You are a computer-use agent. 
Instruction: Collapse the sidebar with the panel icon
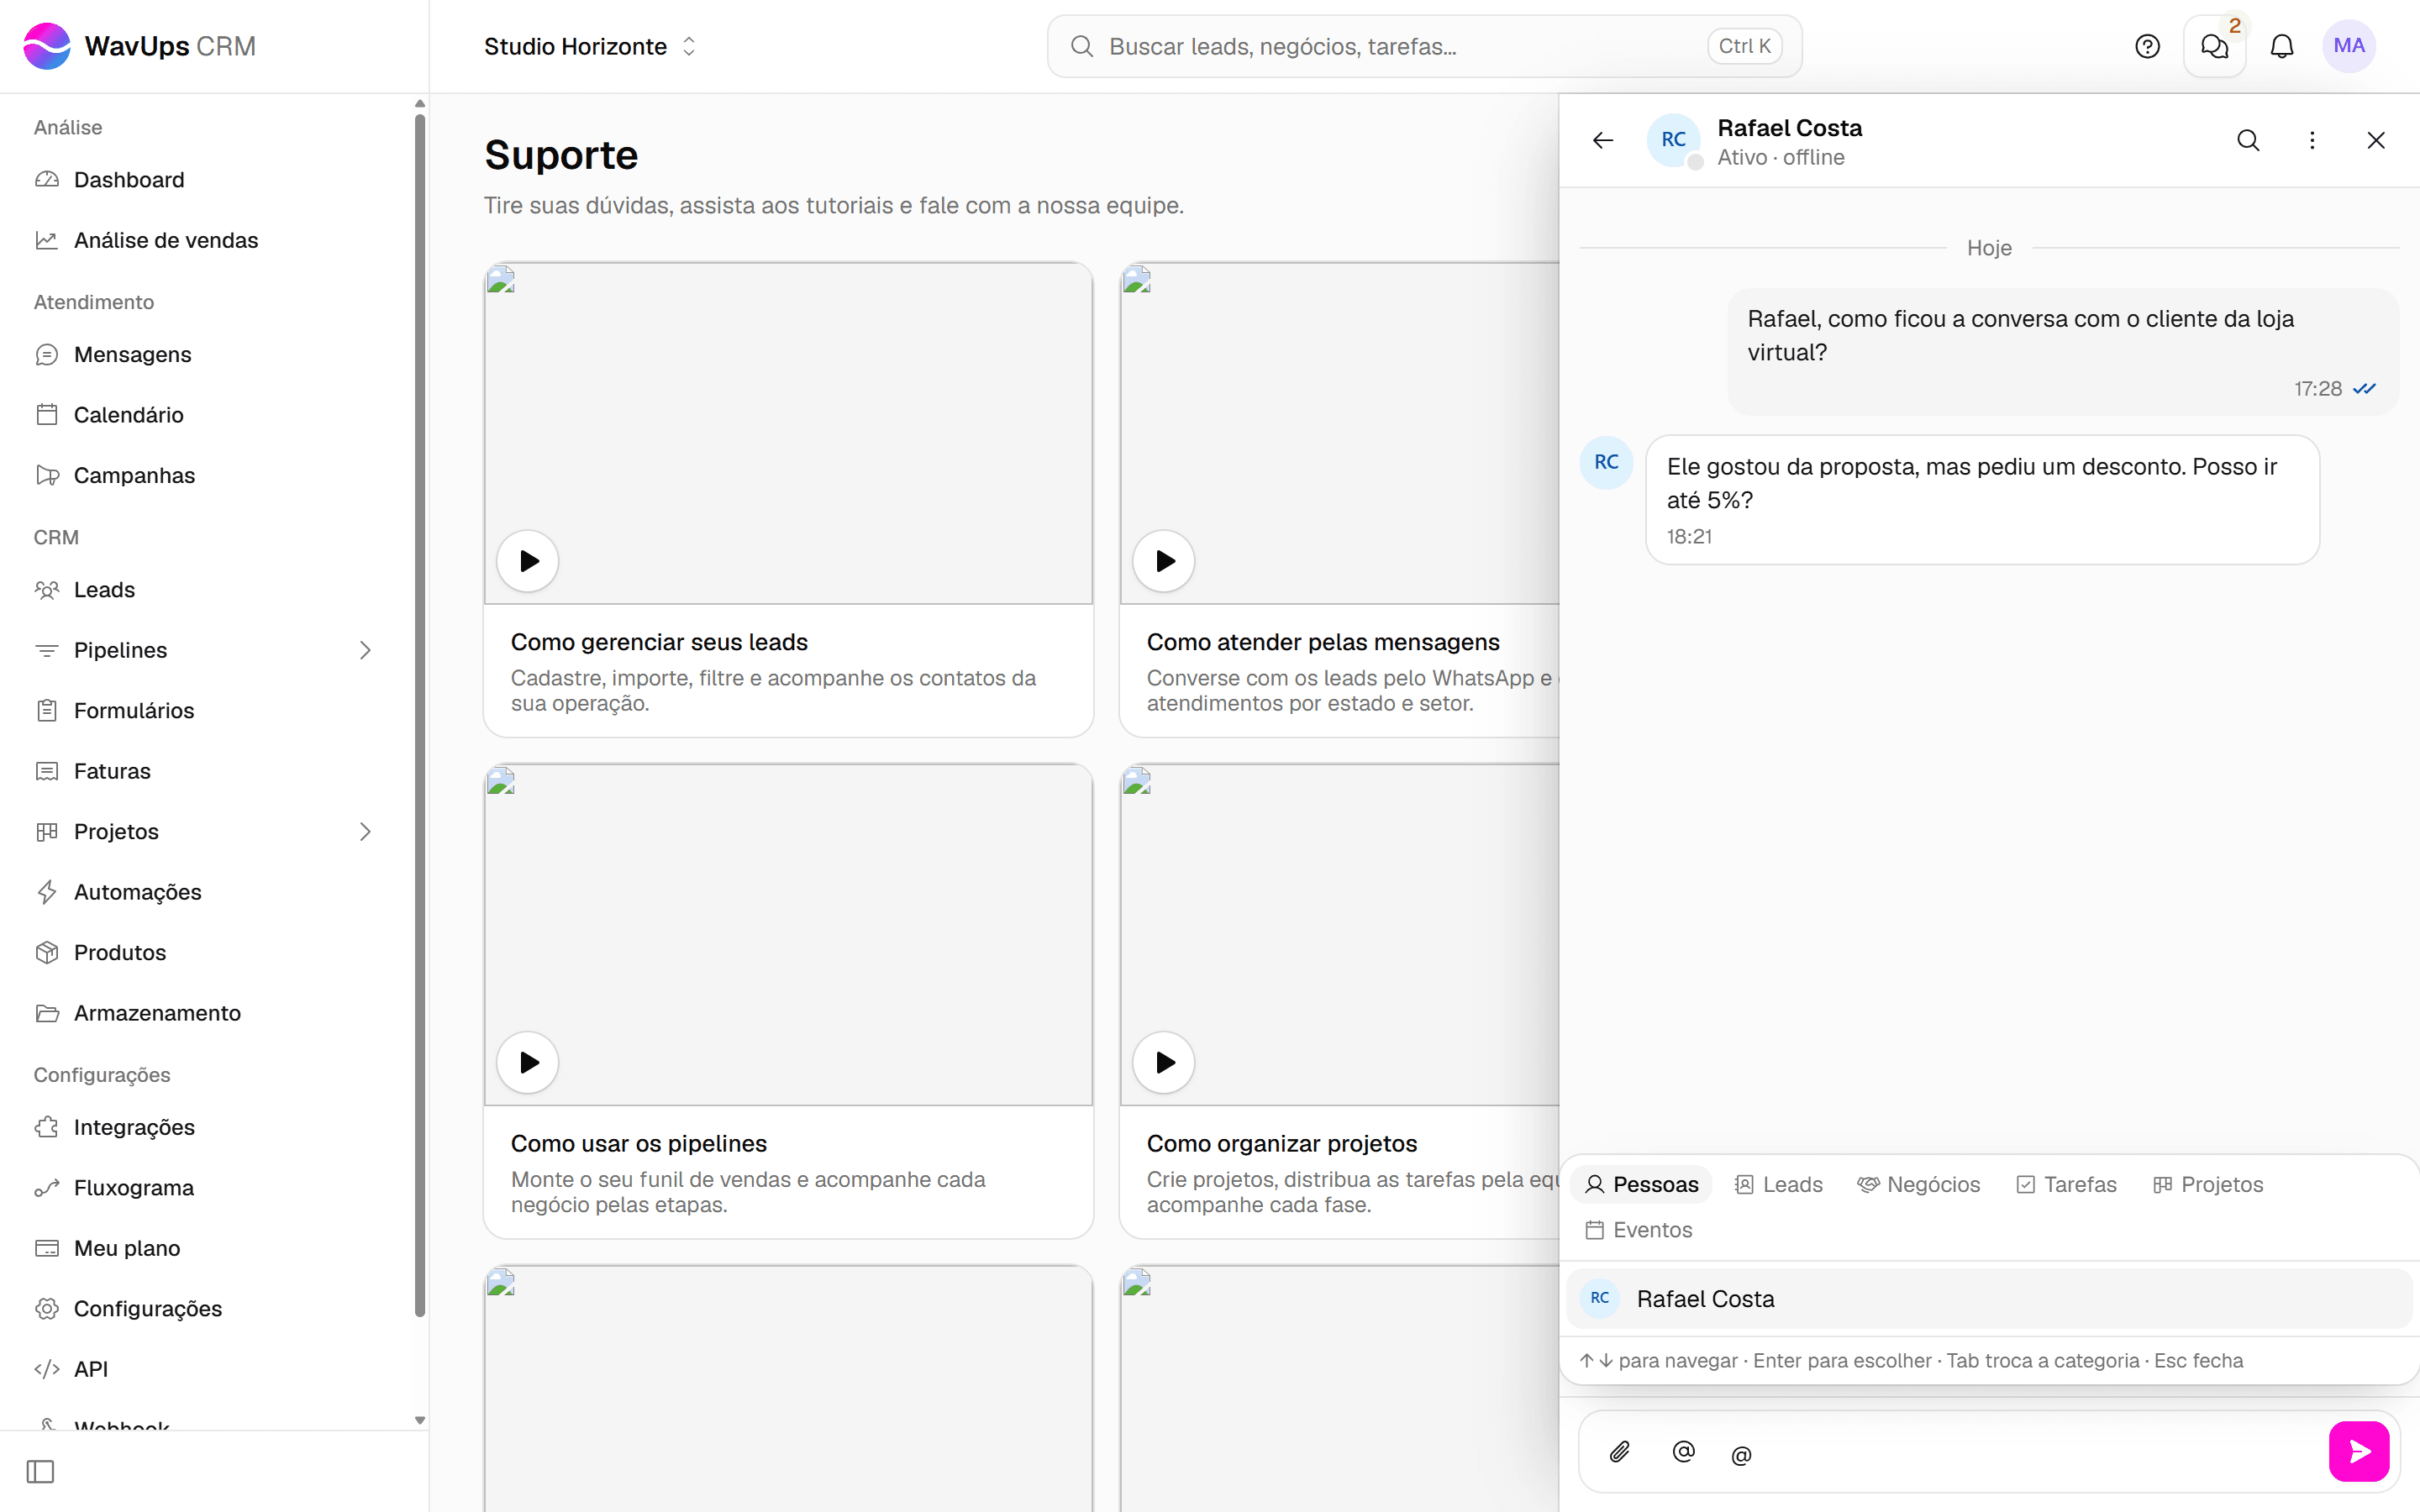[x=41, y=1471]
